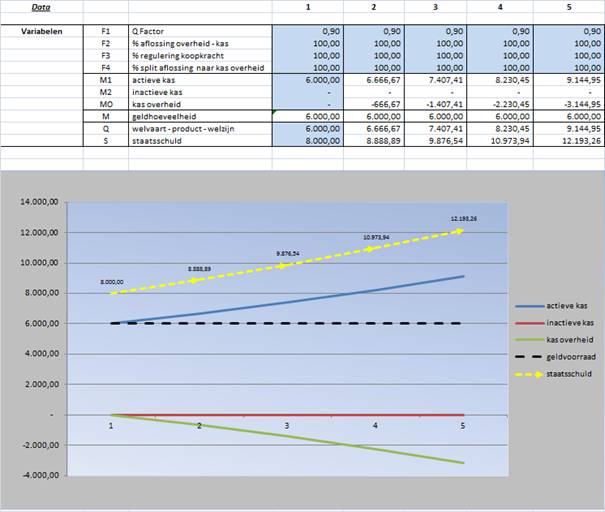
Task: Select column header '3' in the table
Action: [x=436, y=8]
